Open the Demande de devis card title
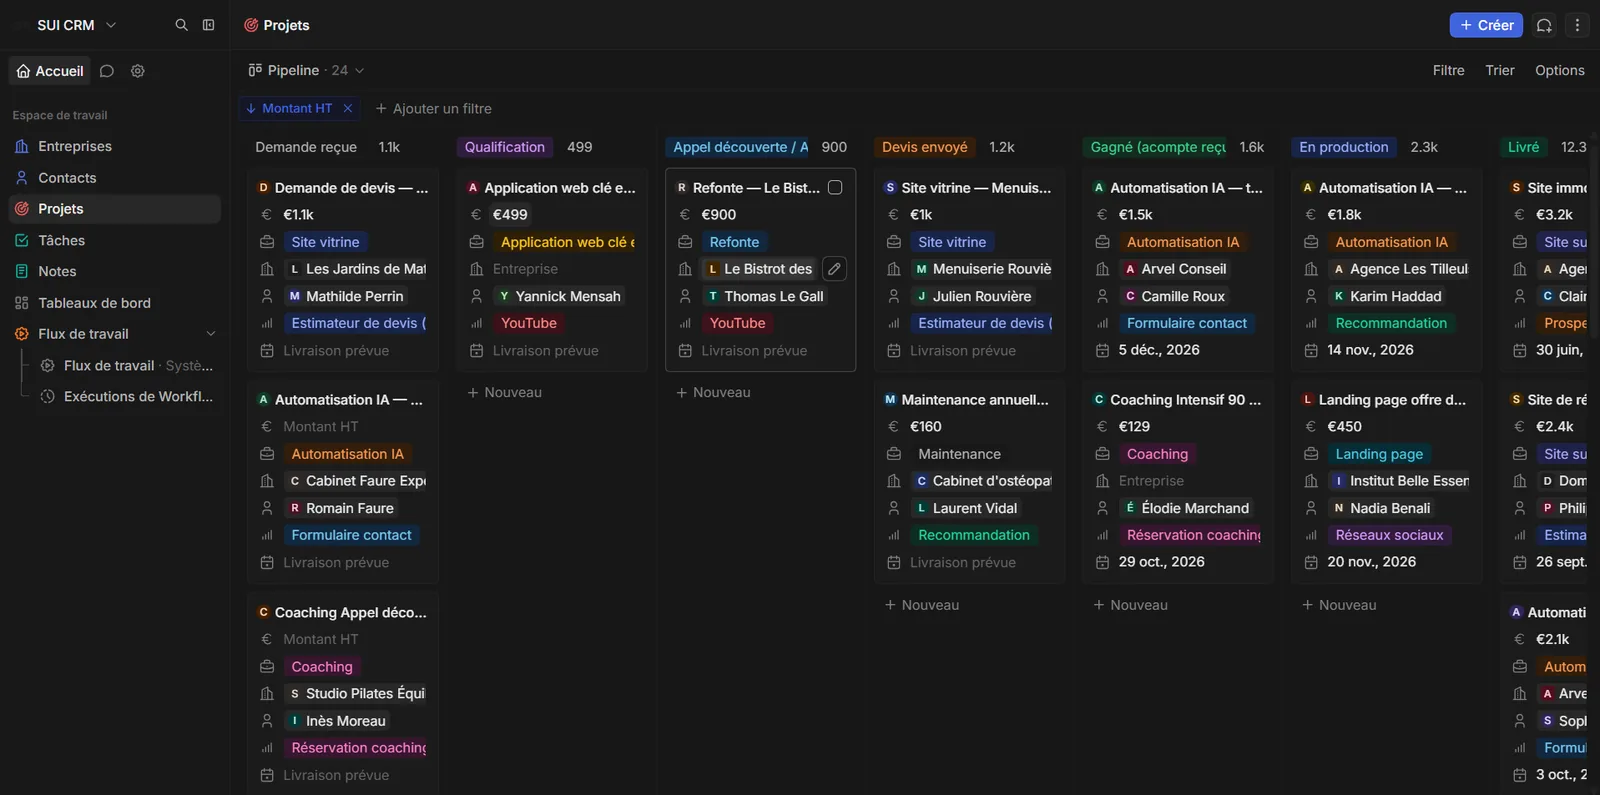 point(351,187)
